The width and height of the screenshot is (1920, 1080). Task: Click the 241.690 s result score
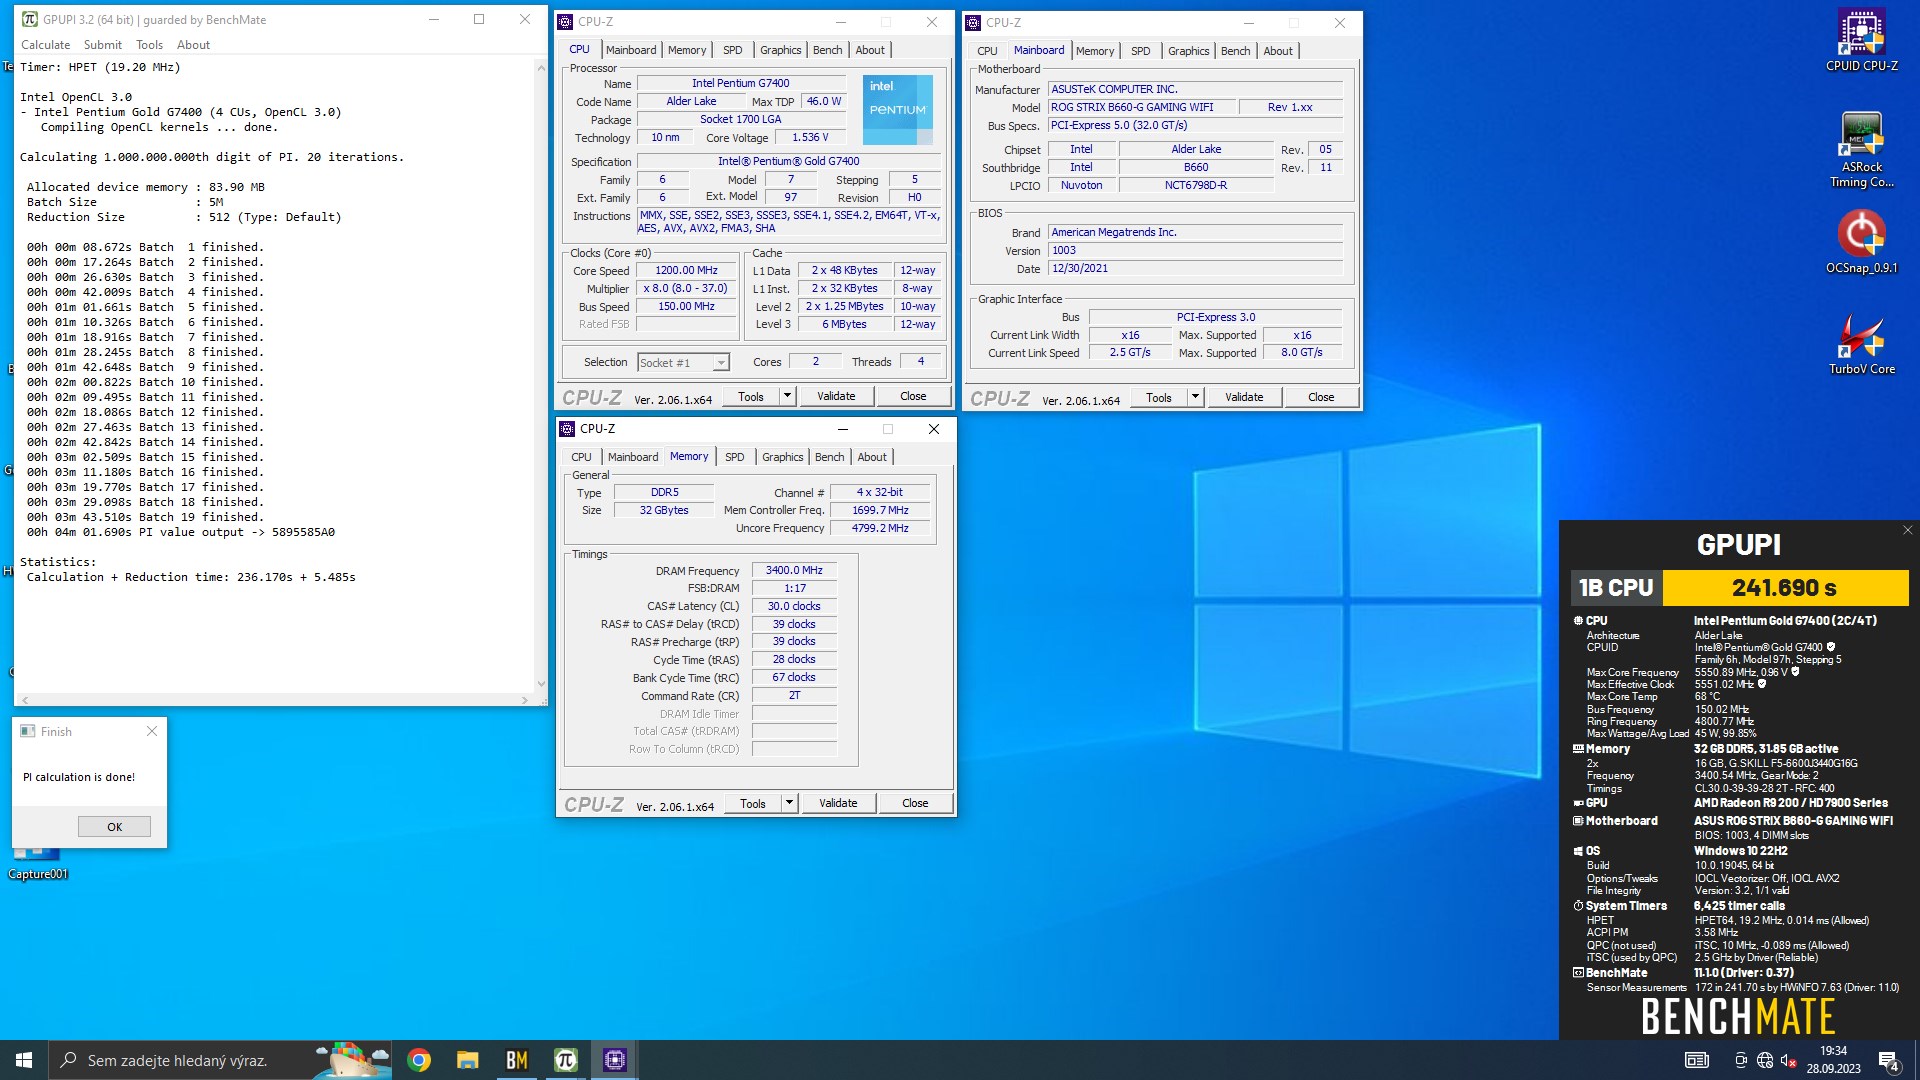tap(1784, 588)
